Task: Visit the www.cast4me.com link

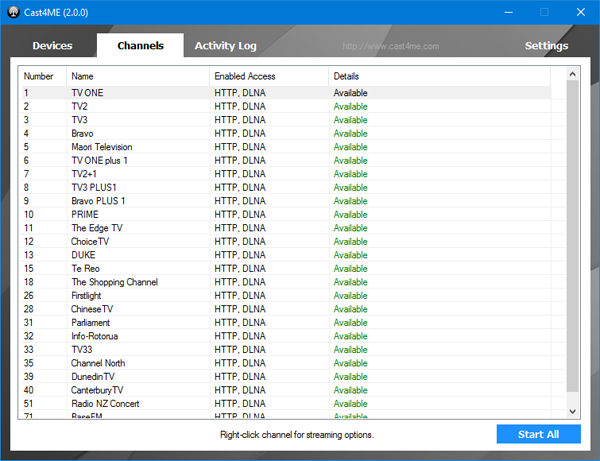Action: click(x=391, y=46)
